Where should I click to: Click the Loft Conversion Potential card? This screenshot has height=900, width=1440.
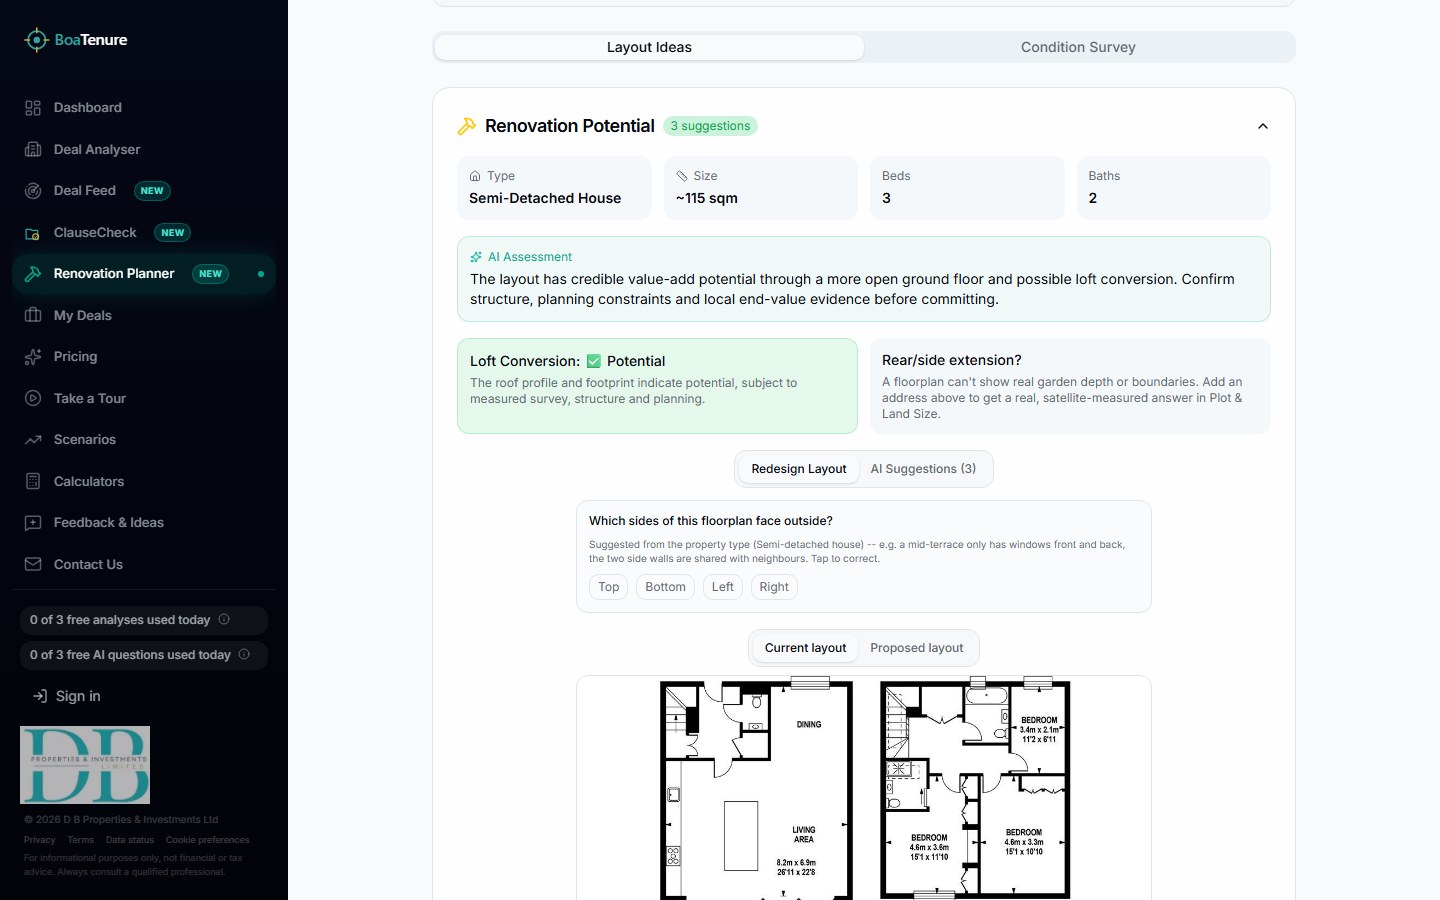click(657, 386)
